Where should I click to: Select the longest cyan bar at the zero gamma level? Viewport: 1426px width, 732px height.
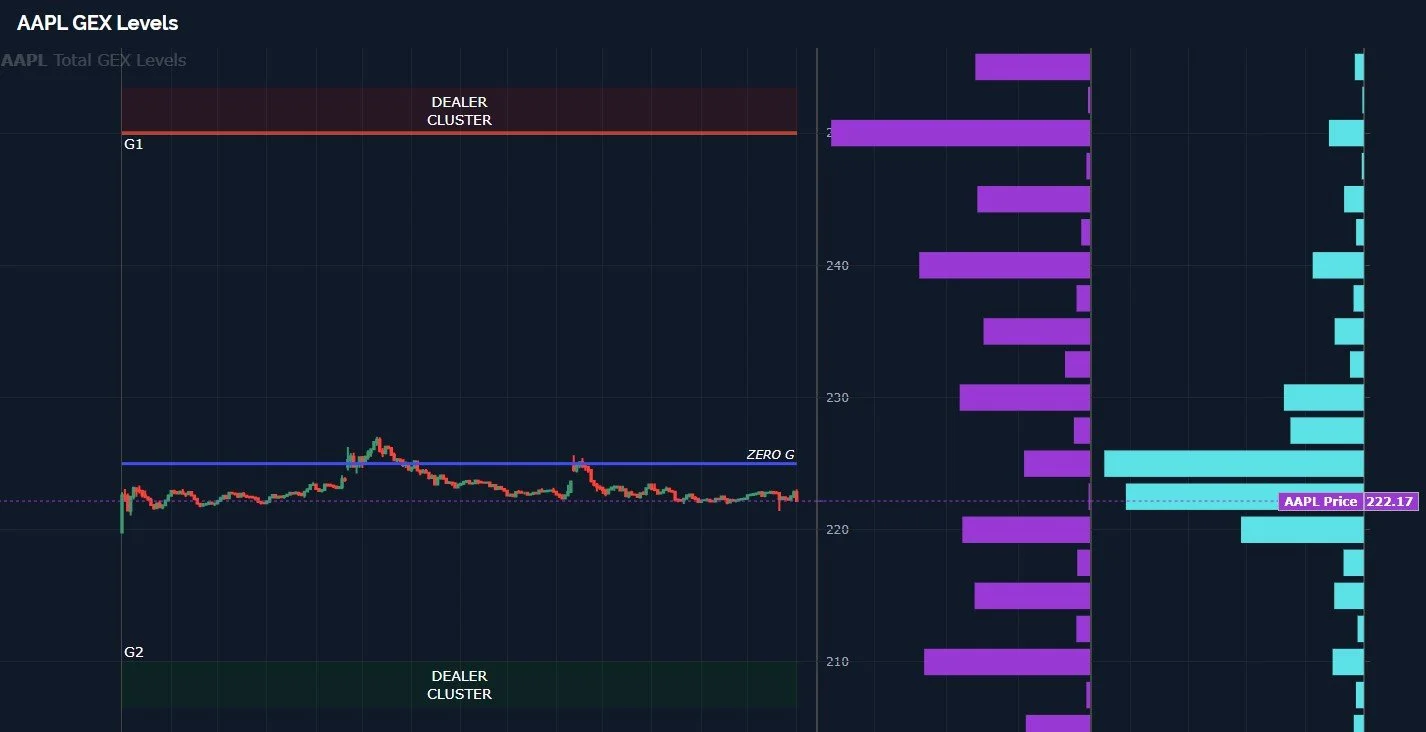[1234, 464]
